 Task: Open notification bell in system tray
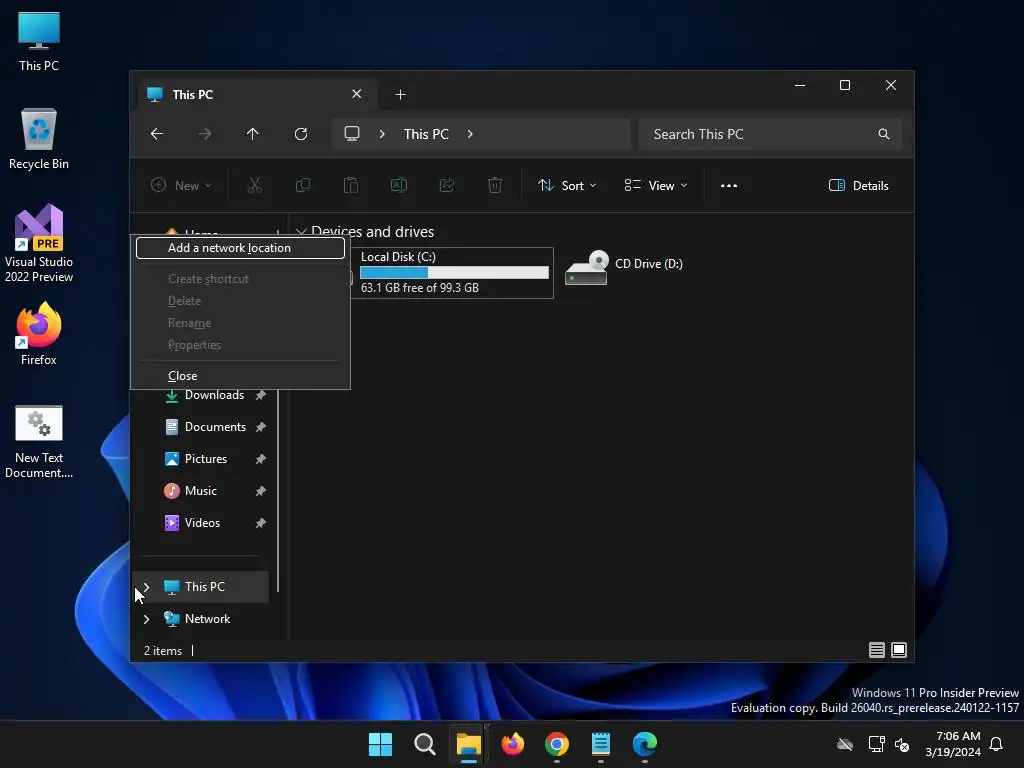[x=996, y=744]
